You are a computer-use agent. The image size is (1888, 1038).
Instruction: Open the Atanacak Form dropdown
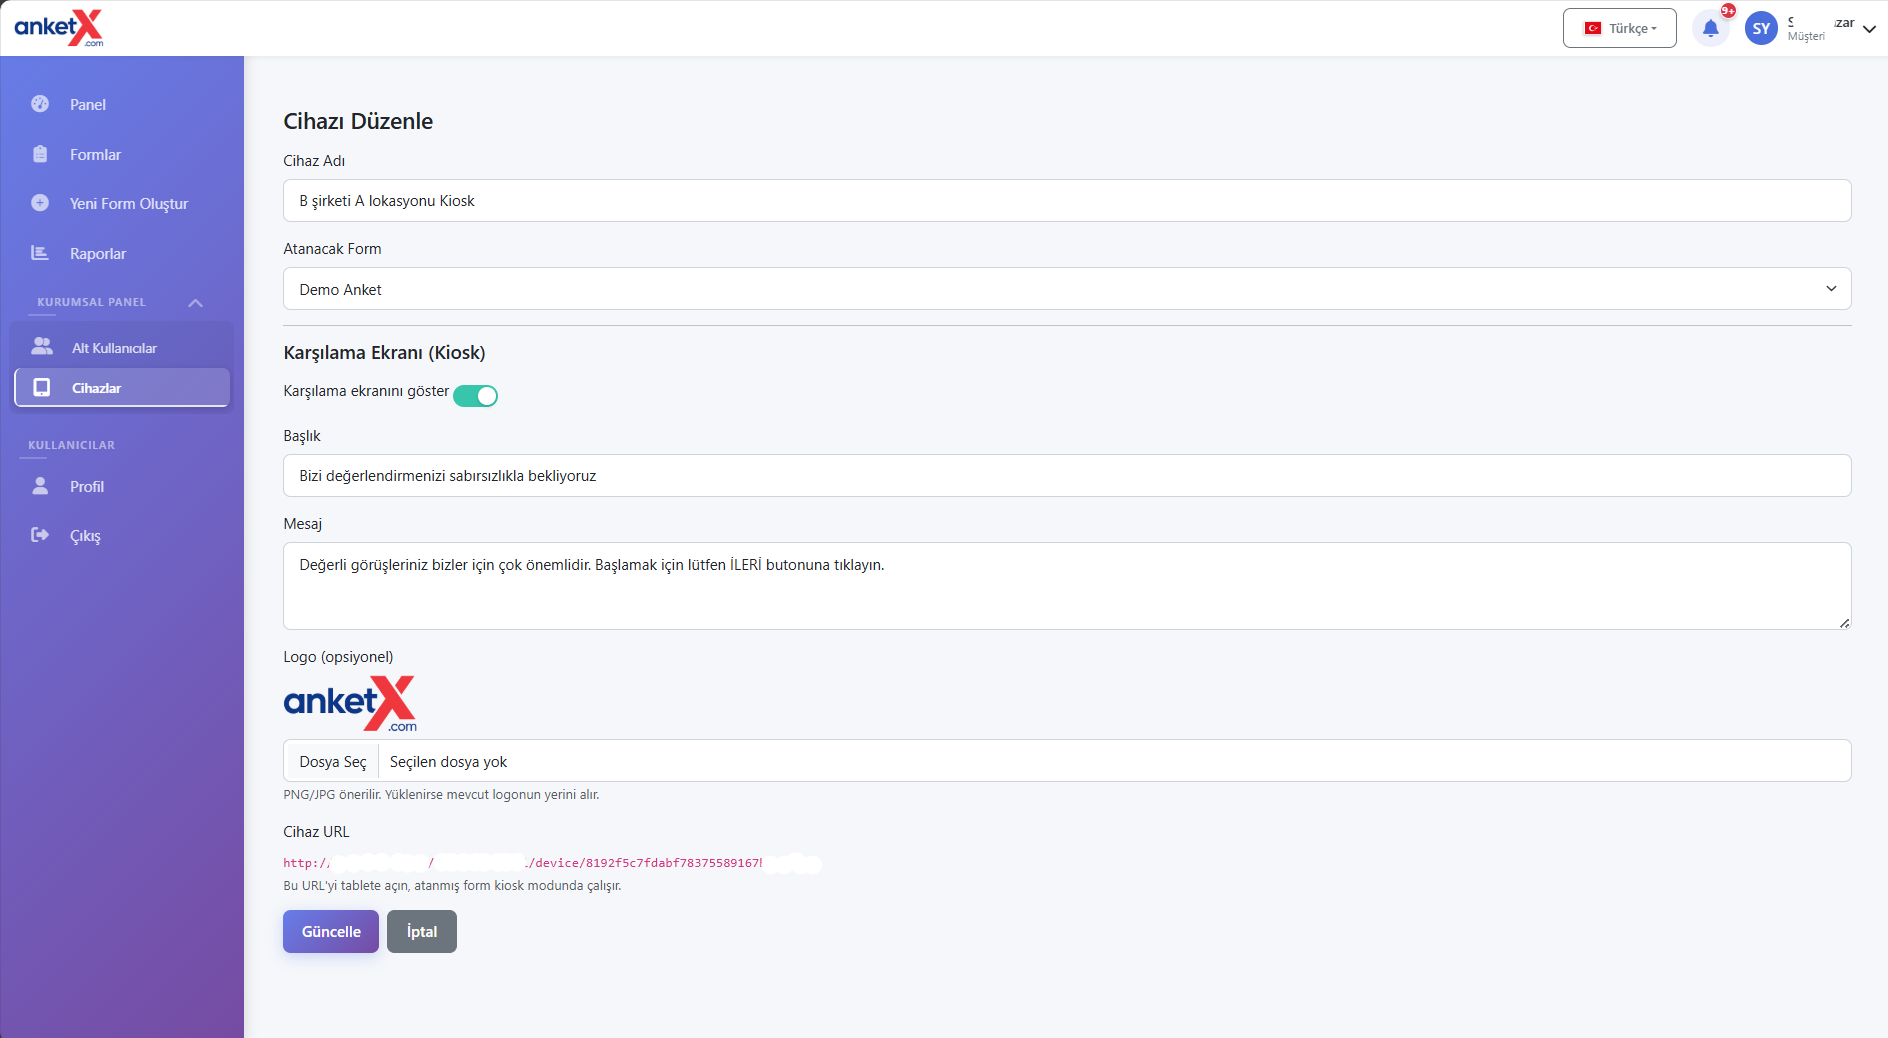(x=1066, y=289)
